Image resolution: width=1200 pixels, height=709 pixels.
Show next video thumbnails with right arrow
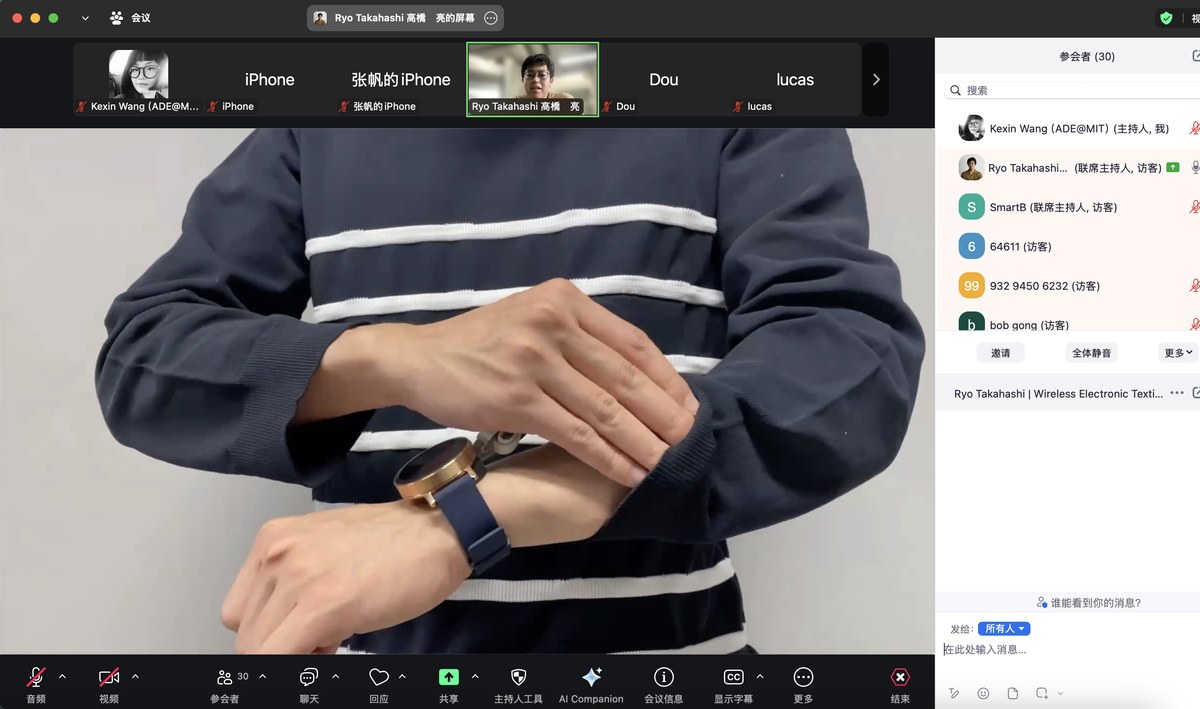pos(876,80)
